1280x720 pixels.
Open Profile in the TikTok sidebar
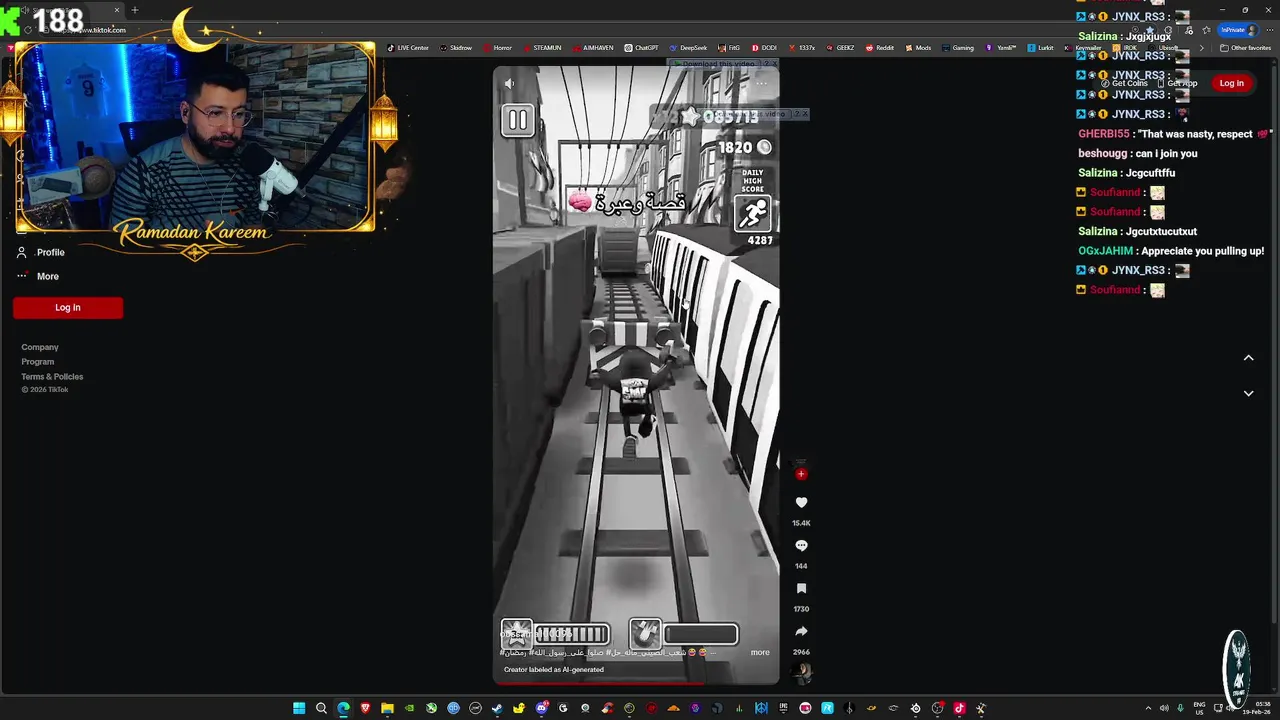tap(41, 252)
